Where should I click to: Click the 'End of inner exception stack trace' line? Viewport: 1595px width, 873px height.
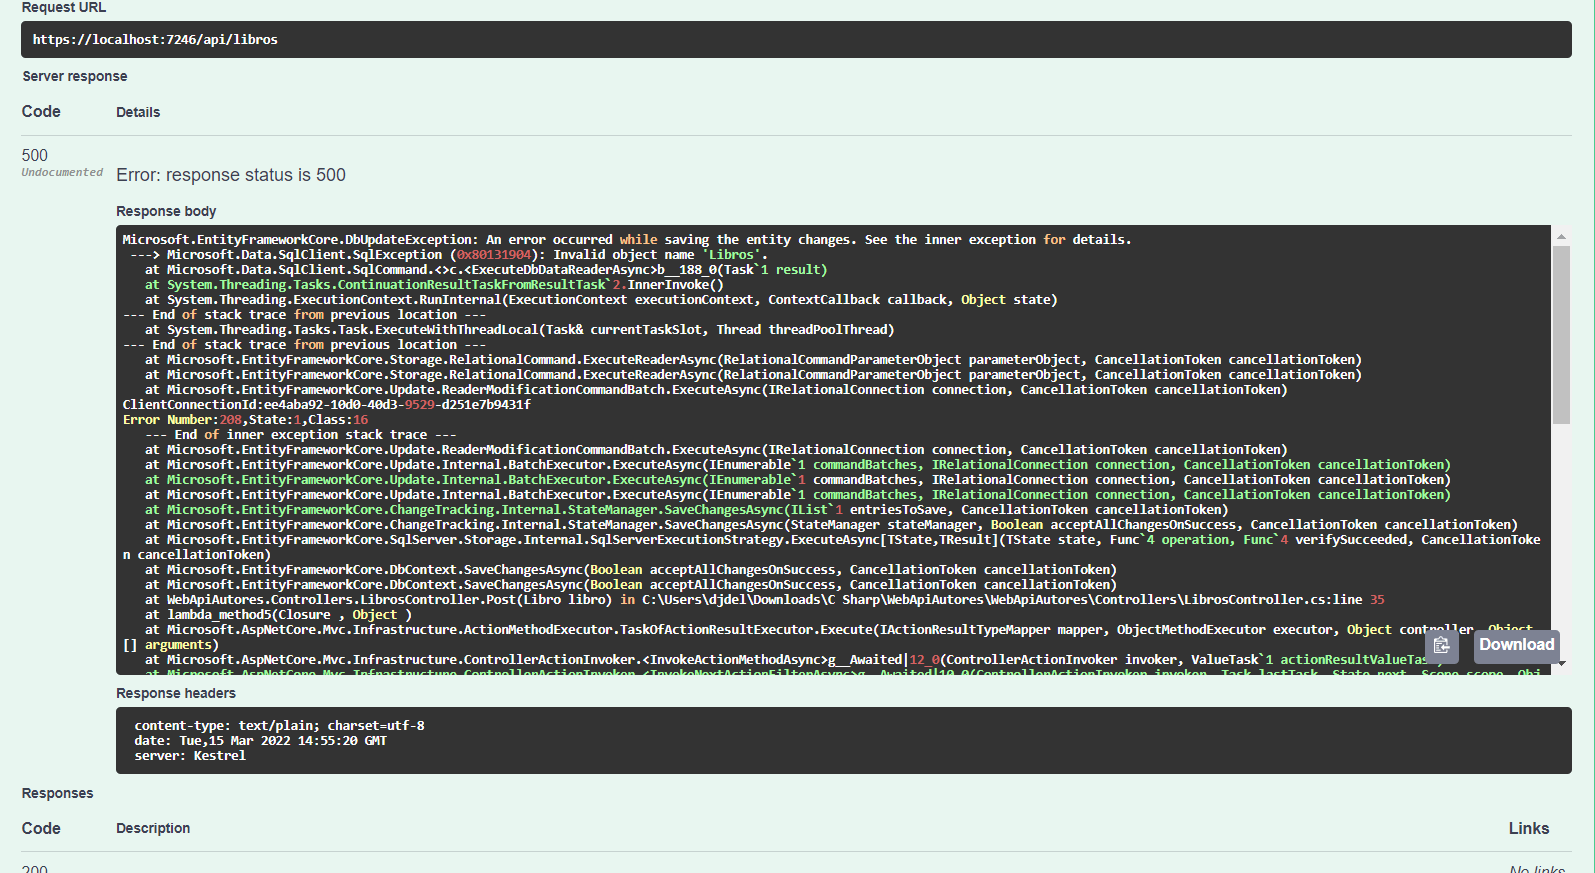[x=301, y=435]
